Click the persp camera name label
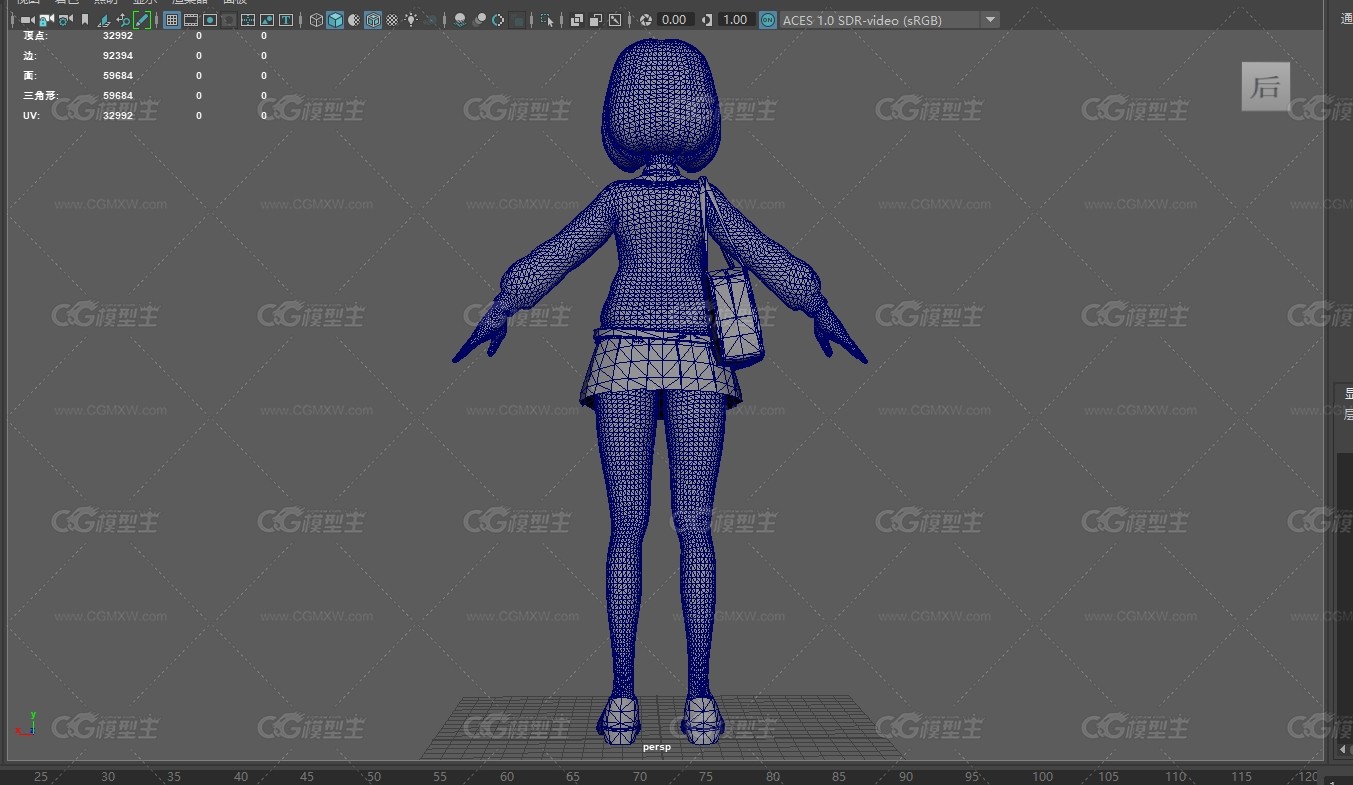 pyautogui.click(x=657, y=747)
